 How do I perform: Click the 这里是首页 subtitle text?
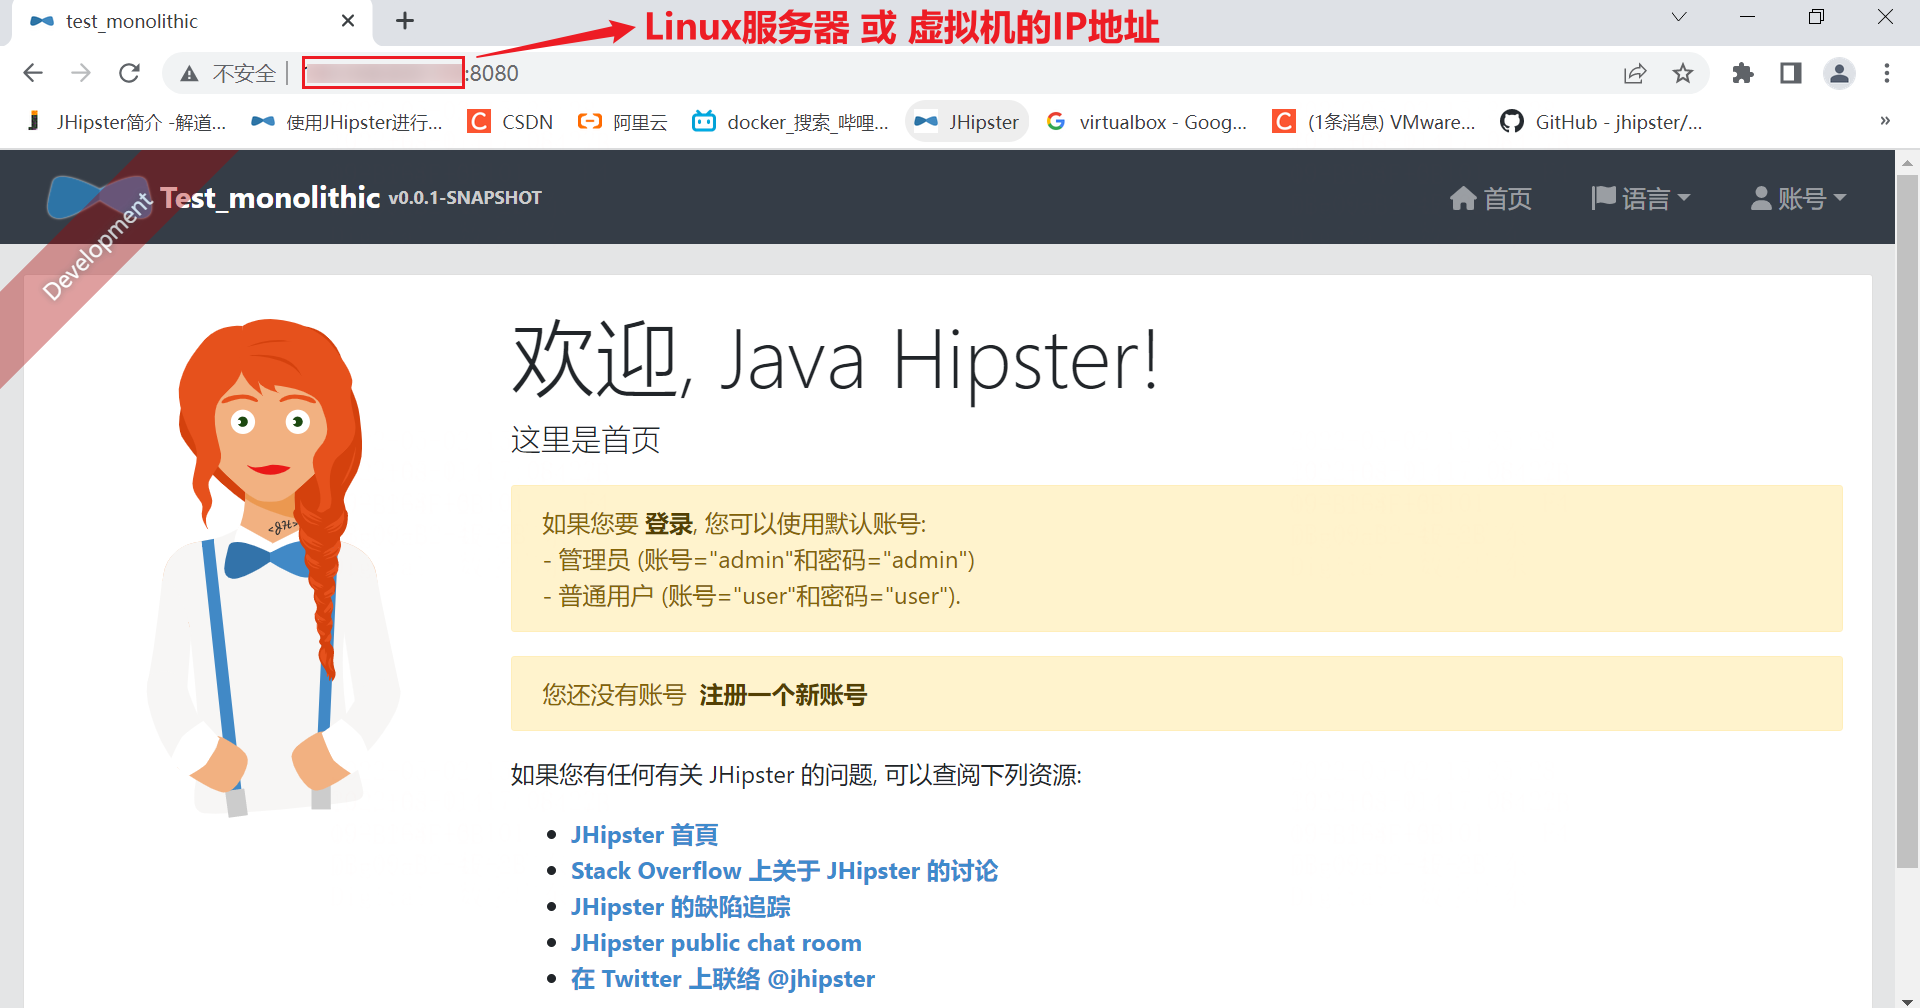pyautogui.click(x=585, y=440)
